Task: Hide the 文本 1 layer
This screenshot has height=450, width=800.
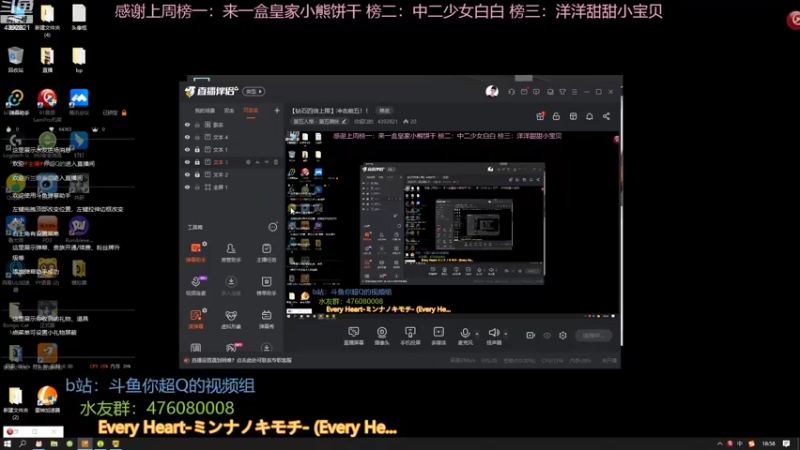Action: [x=187, y=149]
